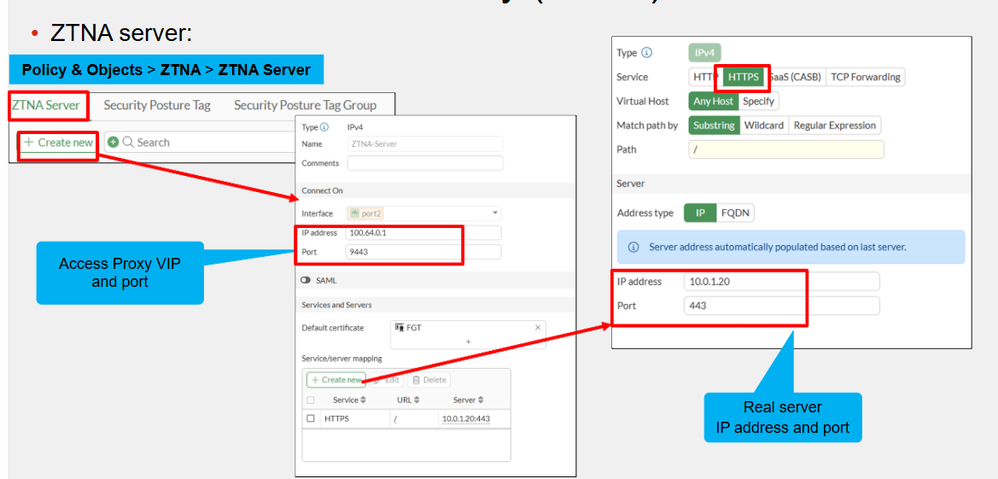This screenshot has width=998, height=479.
Task: Sort mapping table by URL column
Action: [408, 400]
